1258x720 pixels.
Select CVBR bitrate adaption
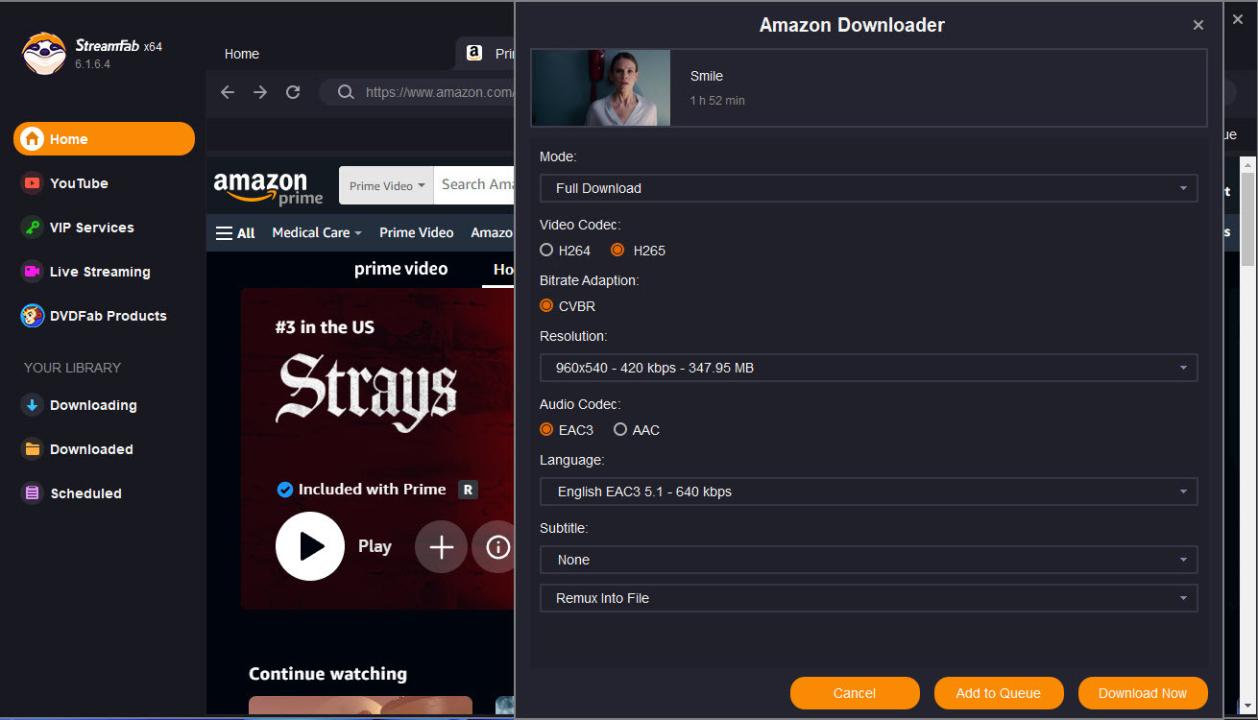(567, 306)
